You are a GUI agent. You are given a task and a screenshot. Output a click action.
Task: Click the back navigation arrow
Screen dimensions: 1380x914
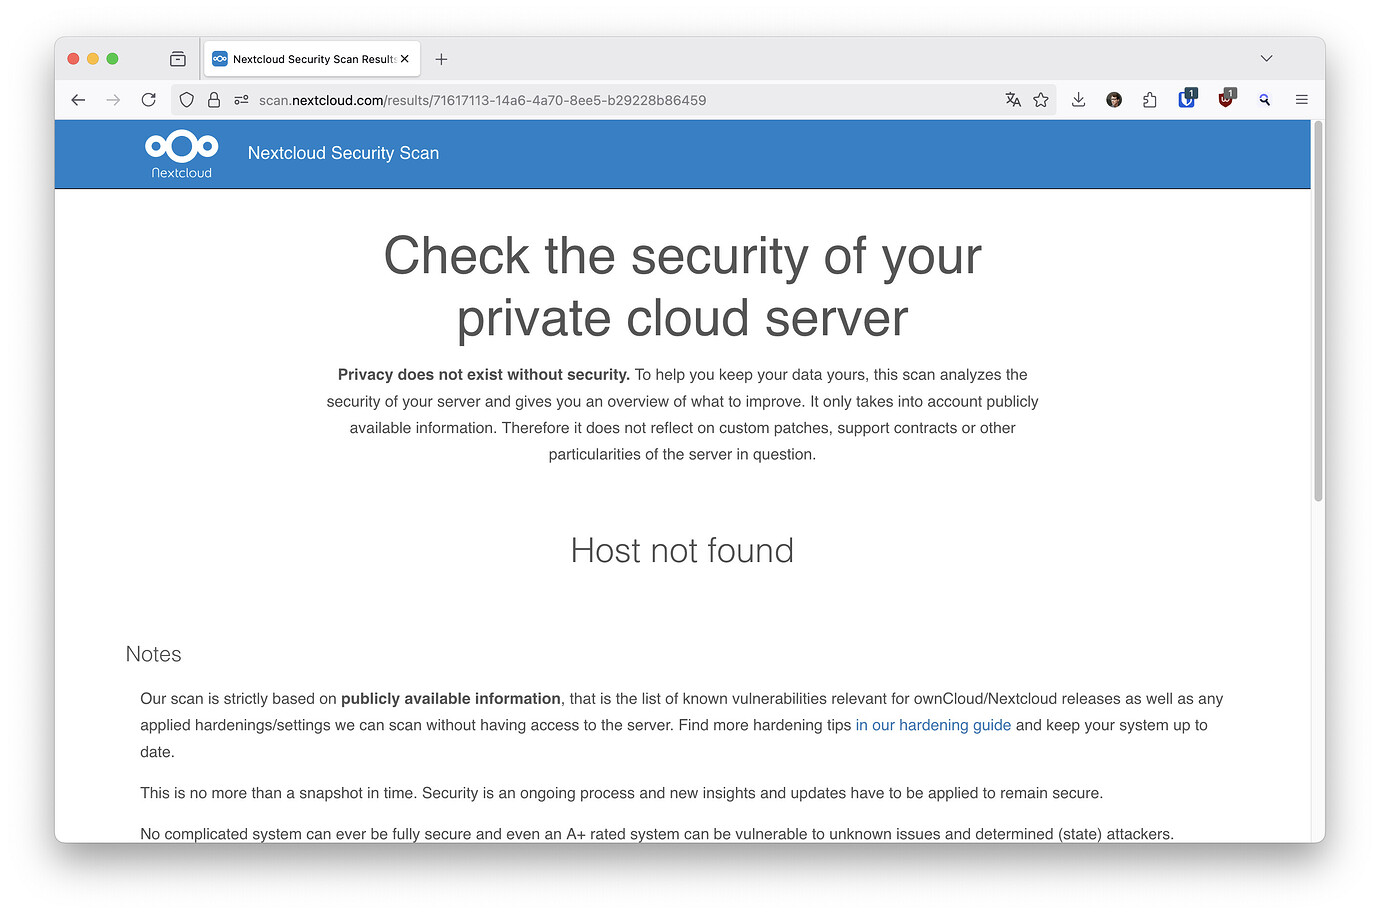tap(78, 99)
